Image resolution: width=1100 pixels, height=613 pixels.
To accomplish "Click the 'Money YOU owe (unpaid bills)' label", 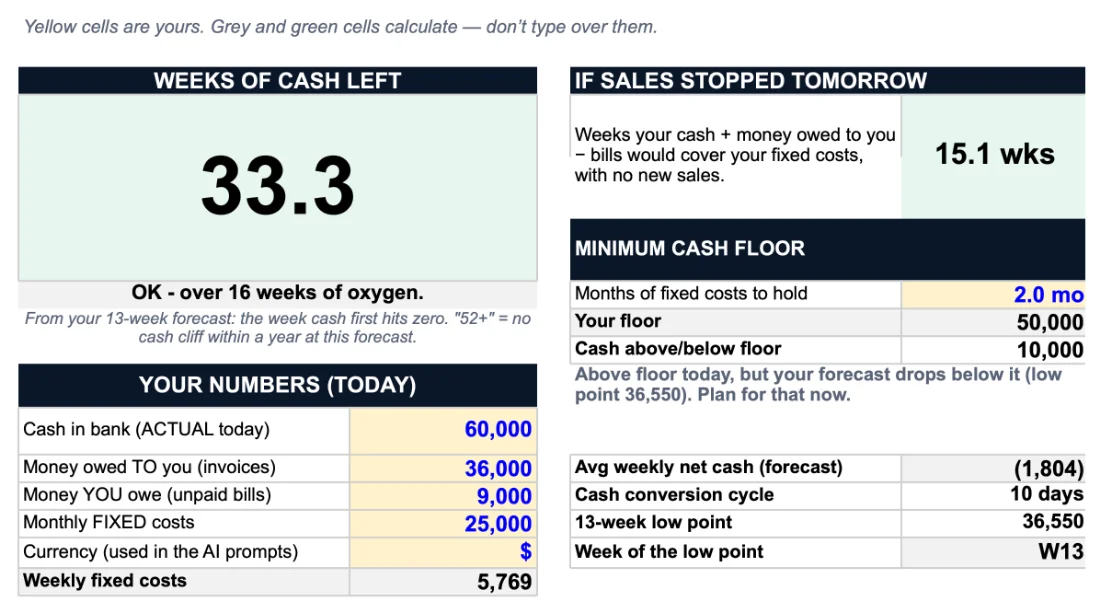I will tap(147, 495).
